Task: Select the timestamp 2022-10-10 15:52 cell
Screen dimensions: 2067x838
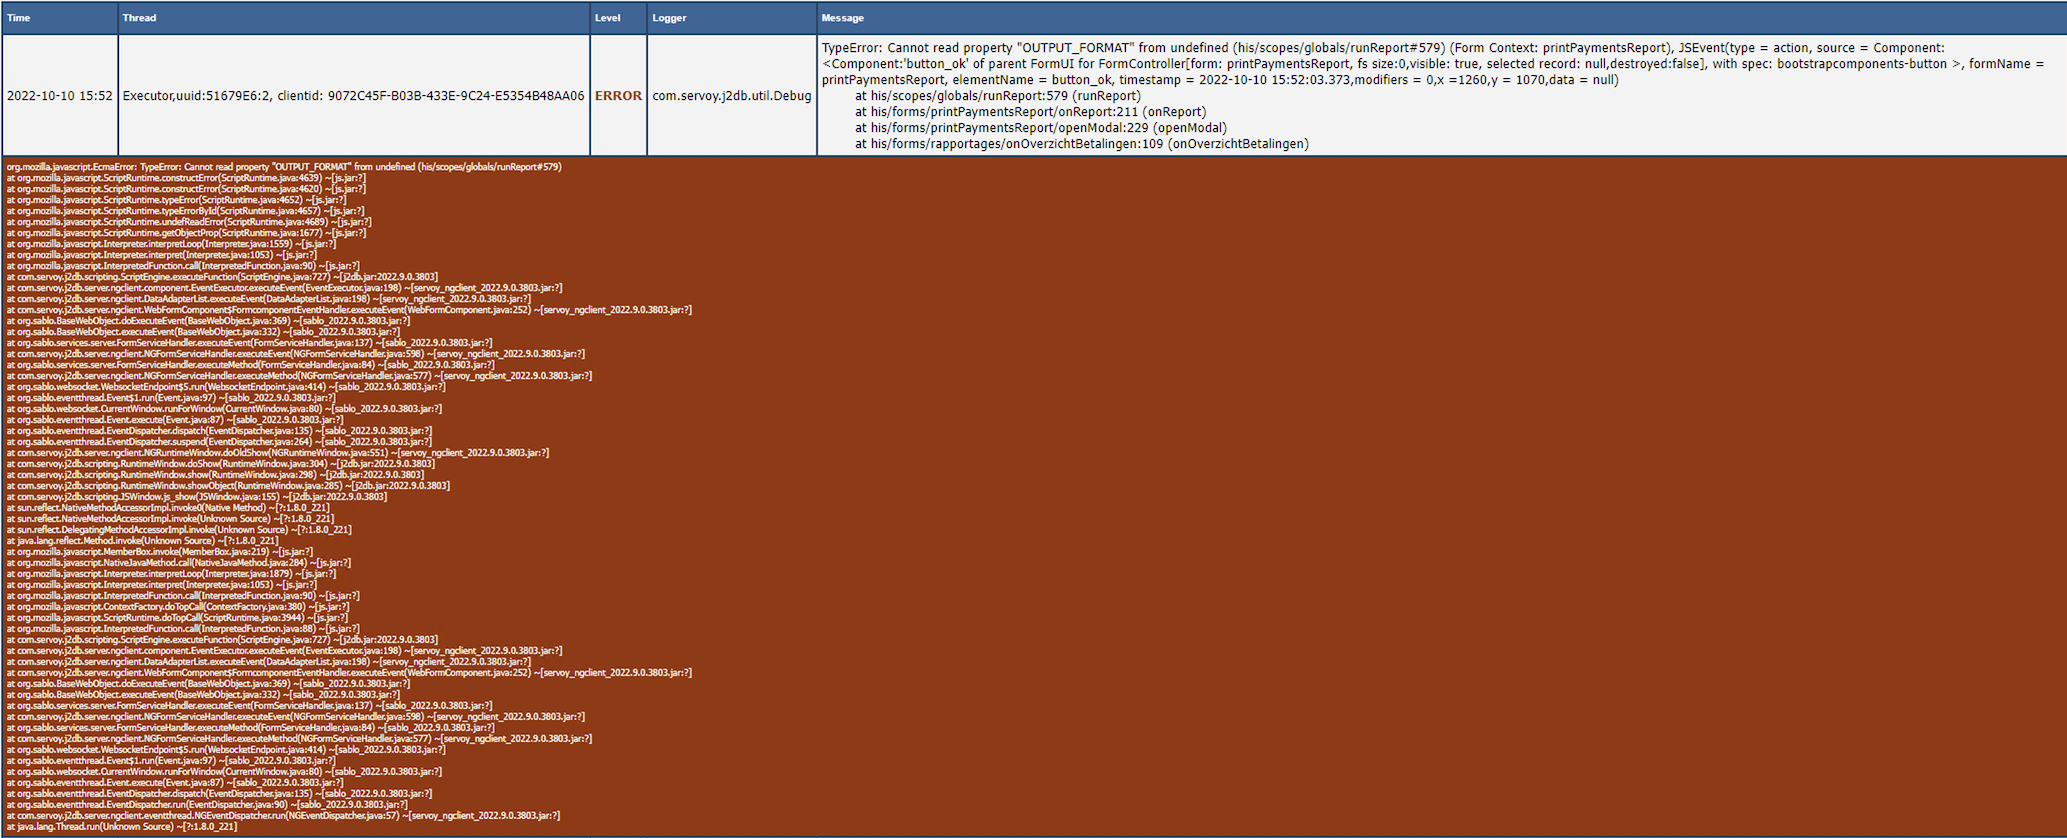Action: [60, 96]
